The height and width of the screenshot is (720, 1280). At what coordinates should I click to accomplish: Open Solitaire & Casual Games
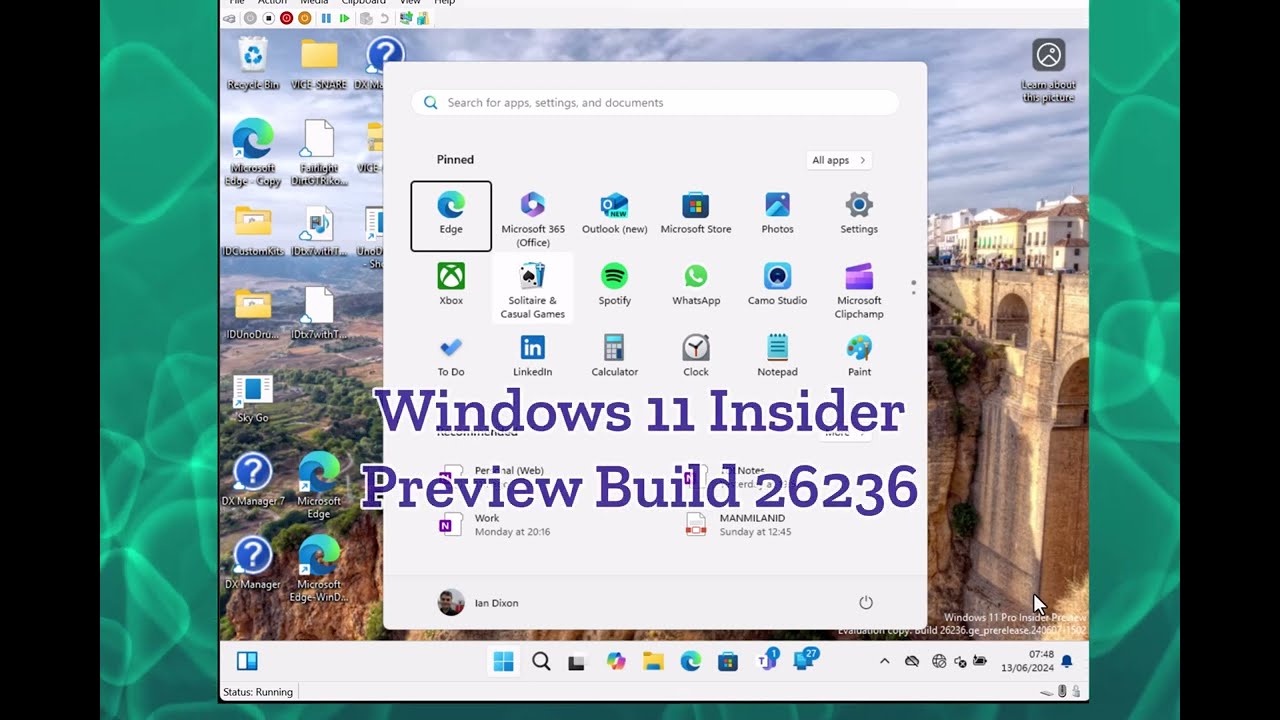click(533, 289)
